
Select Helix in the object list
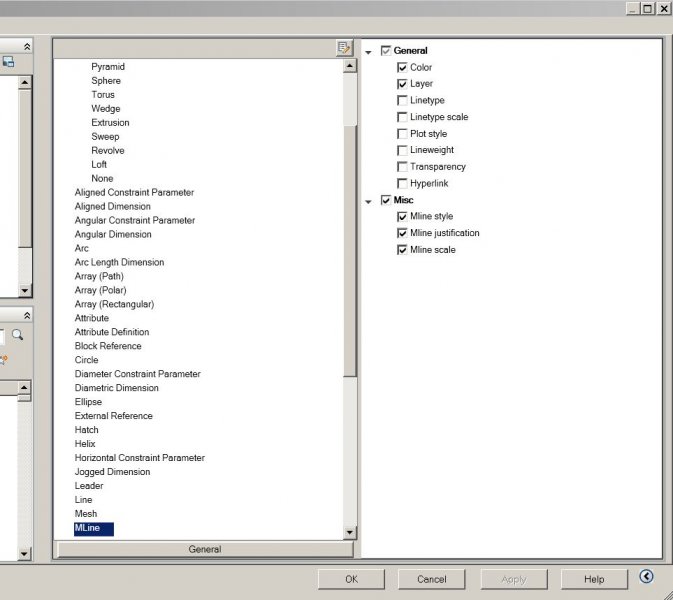85,444
